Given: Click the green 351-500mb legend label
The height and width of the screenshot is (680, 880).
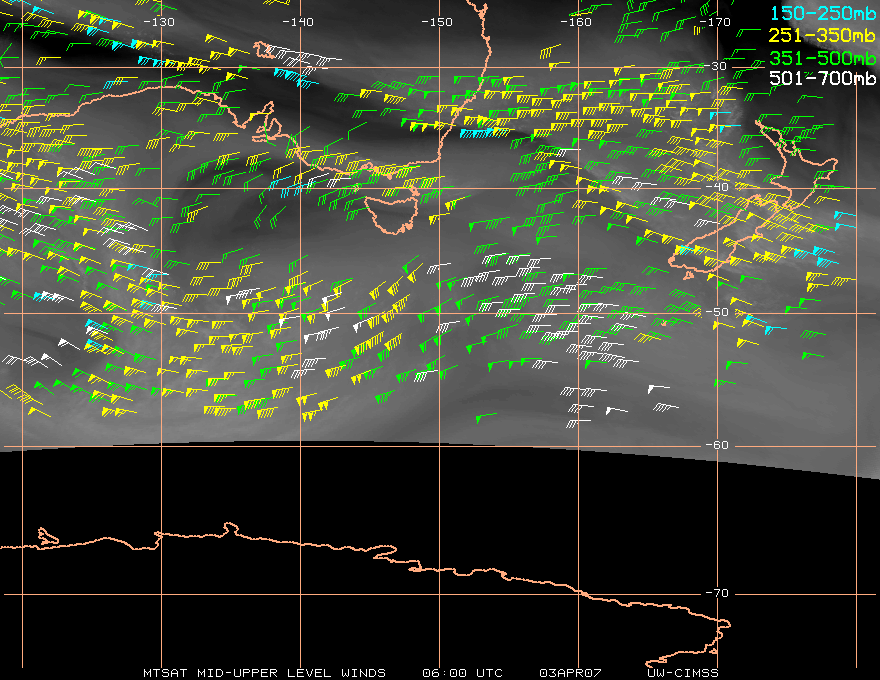Looking at the screenshot, I should 821,57.
